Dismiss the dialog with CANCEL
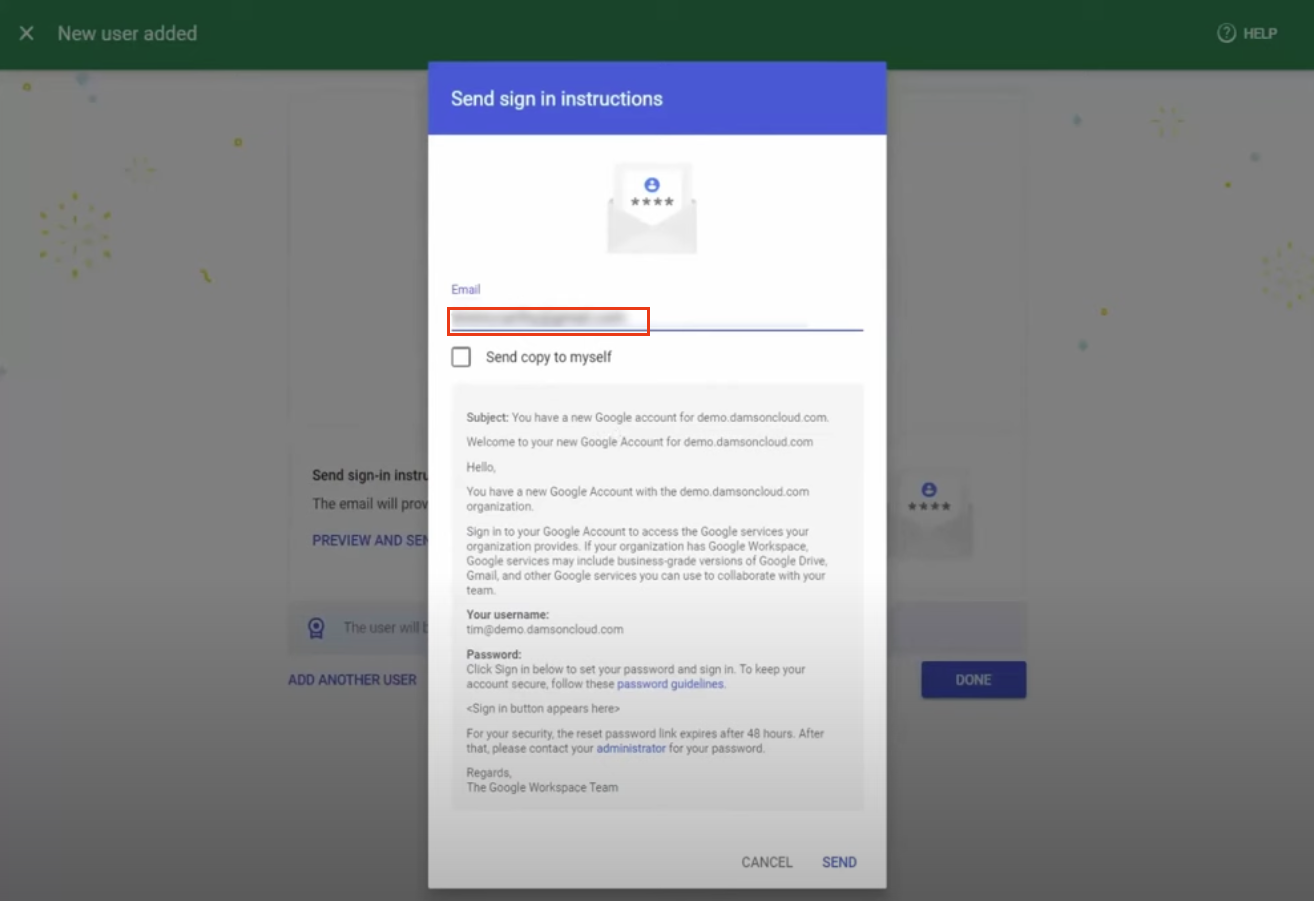This screenshot has width=1314, height=901. tap(766, 862)
